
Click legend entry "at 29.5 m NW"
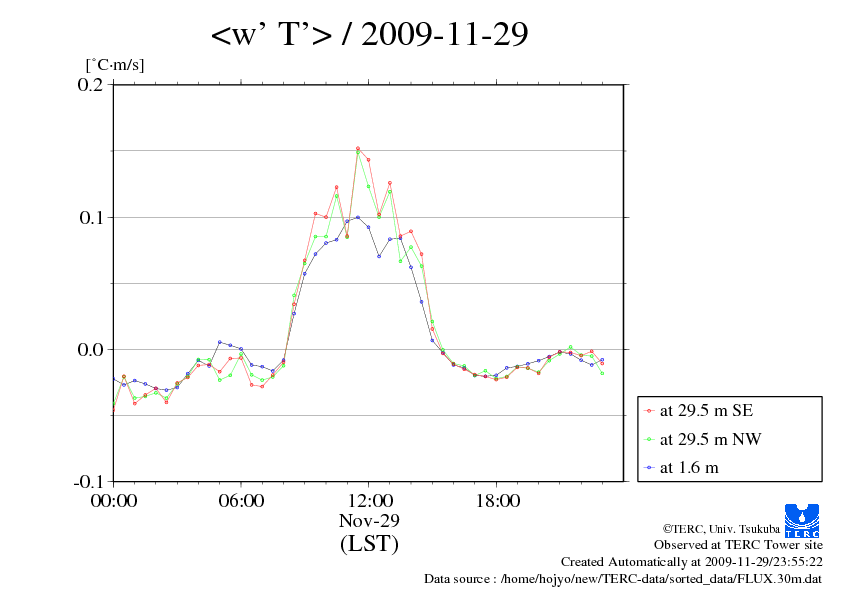(710, 439)
